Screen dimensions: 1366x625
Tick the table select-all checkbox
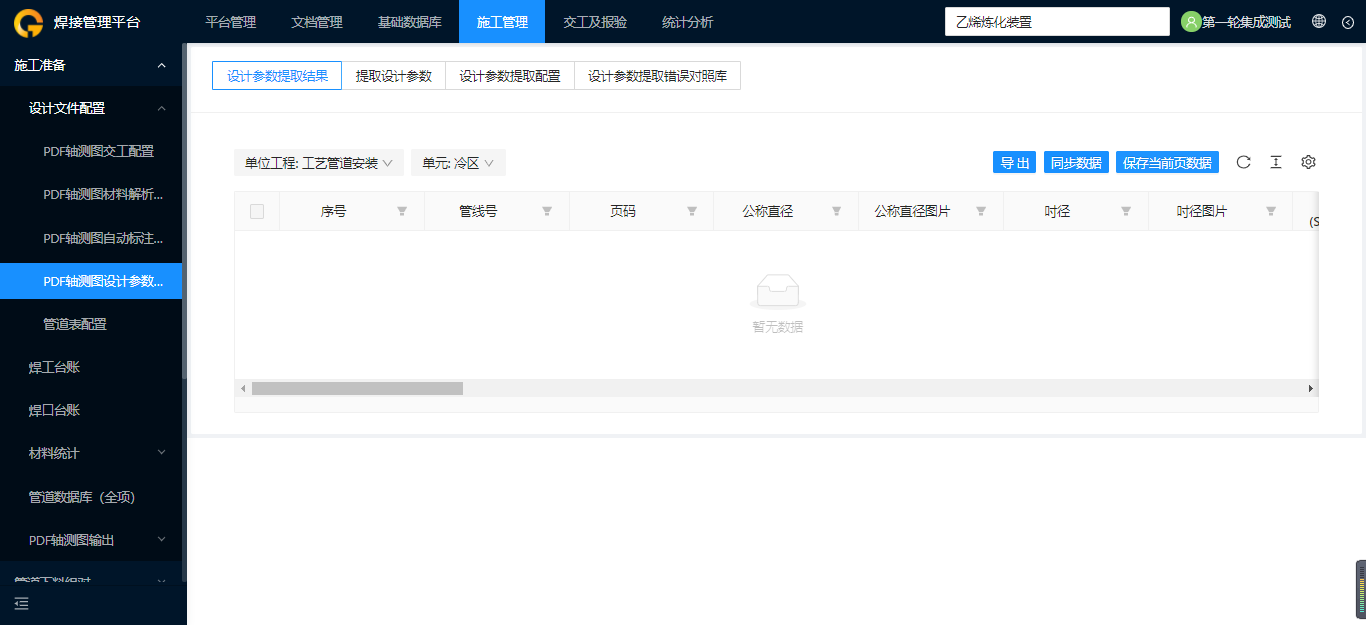pyautogui.click(x=257, y=211)
